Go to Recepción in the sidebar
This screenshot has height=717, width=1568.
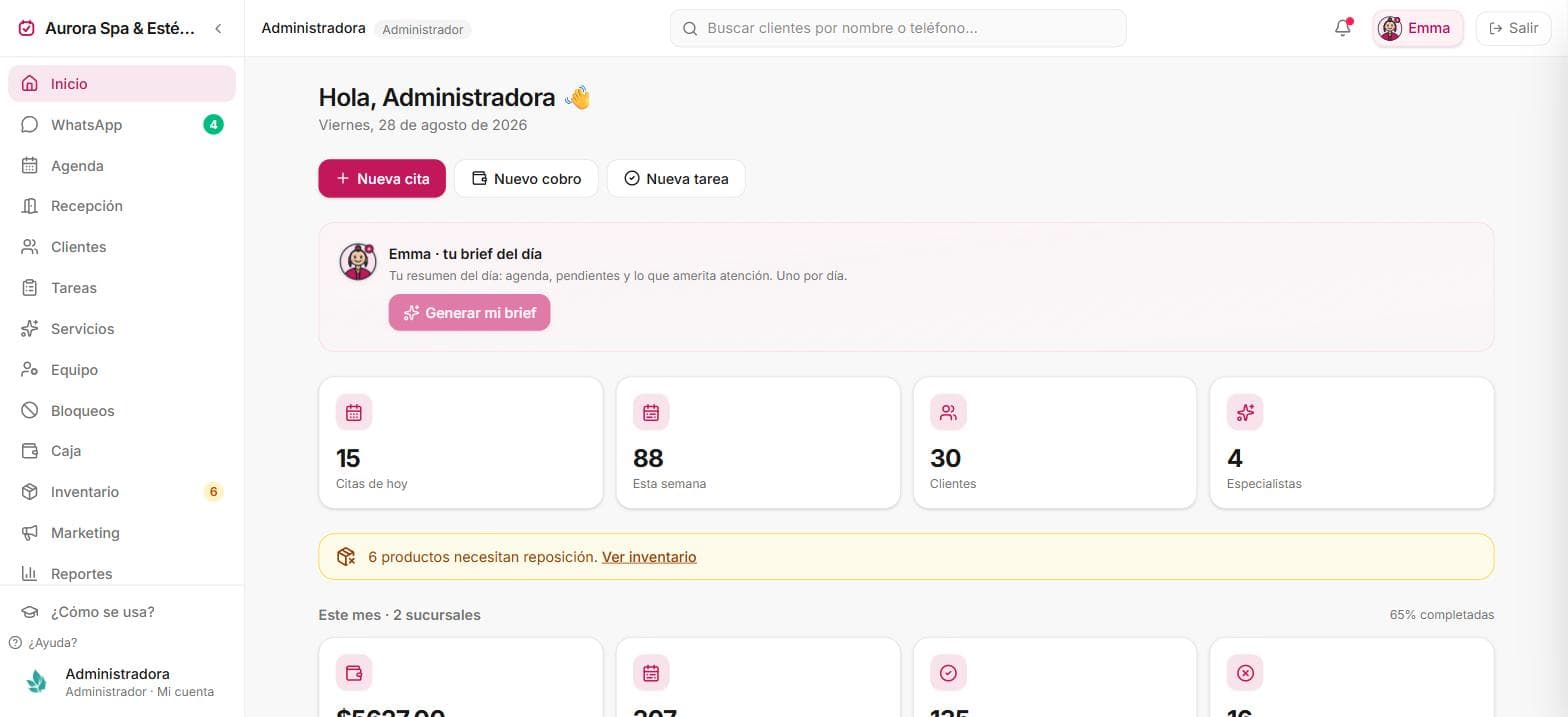pos(122,206)
